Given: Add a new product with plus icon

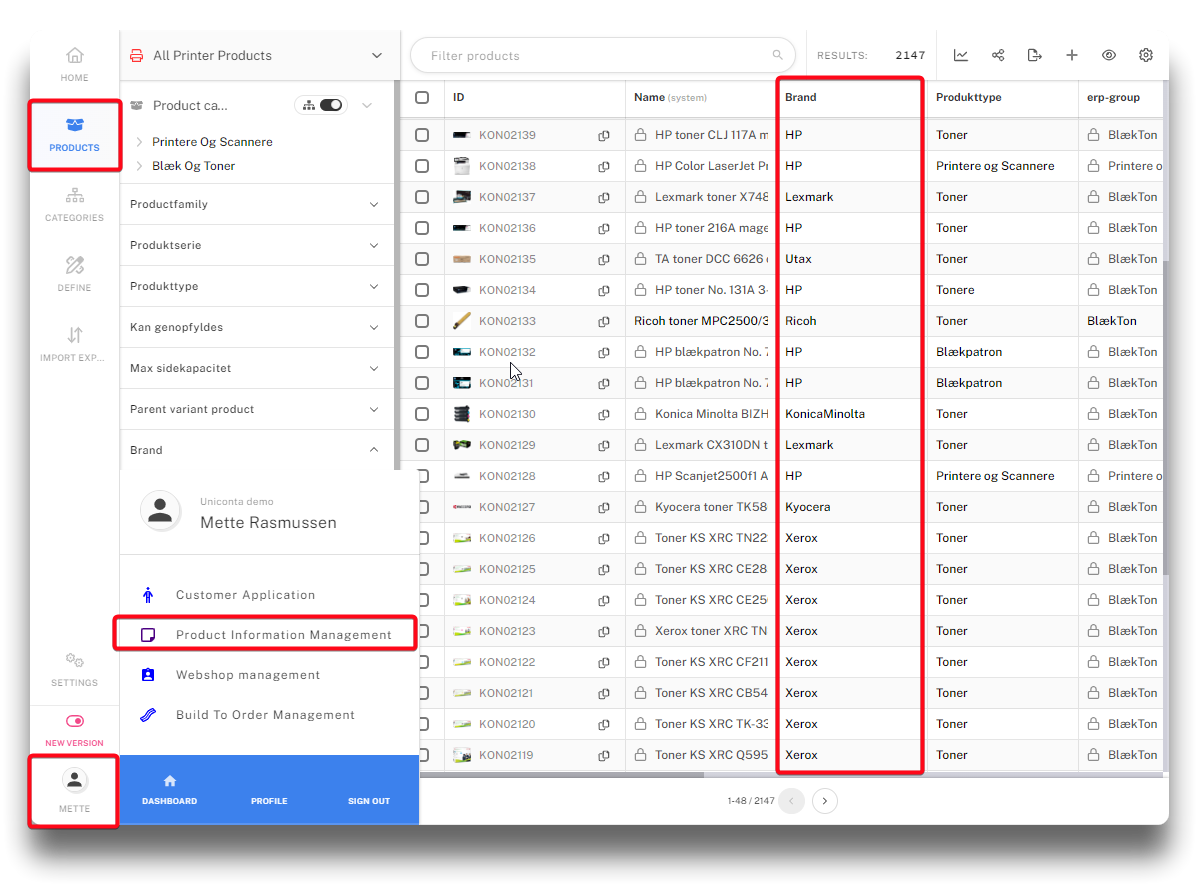Looking at the screenshot, I should (1071, 56).
